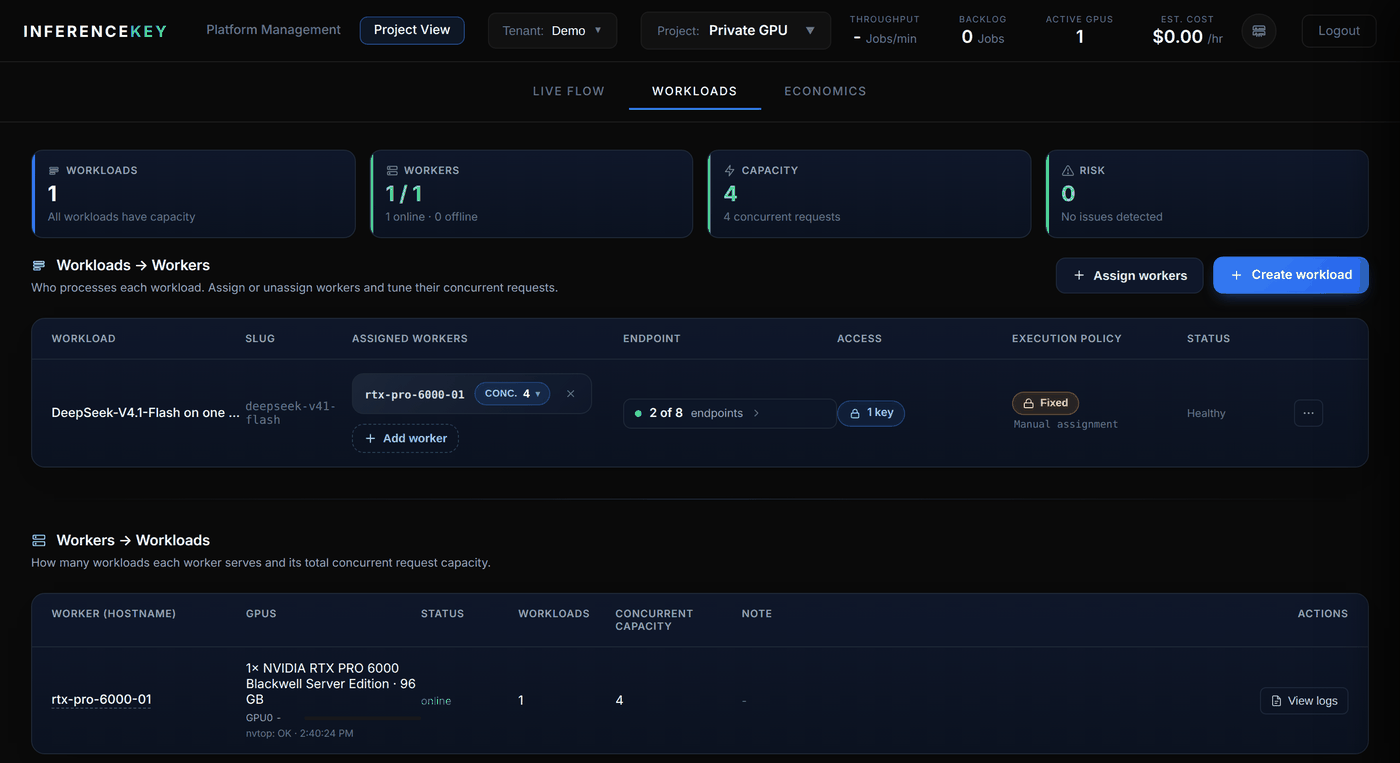Switch to the Live Flow tab

[568, 91]
